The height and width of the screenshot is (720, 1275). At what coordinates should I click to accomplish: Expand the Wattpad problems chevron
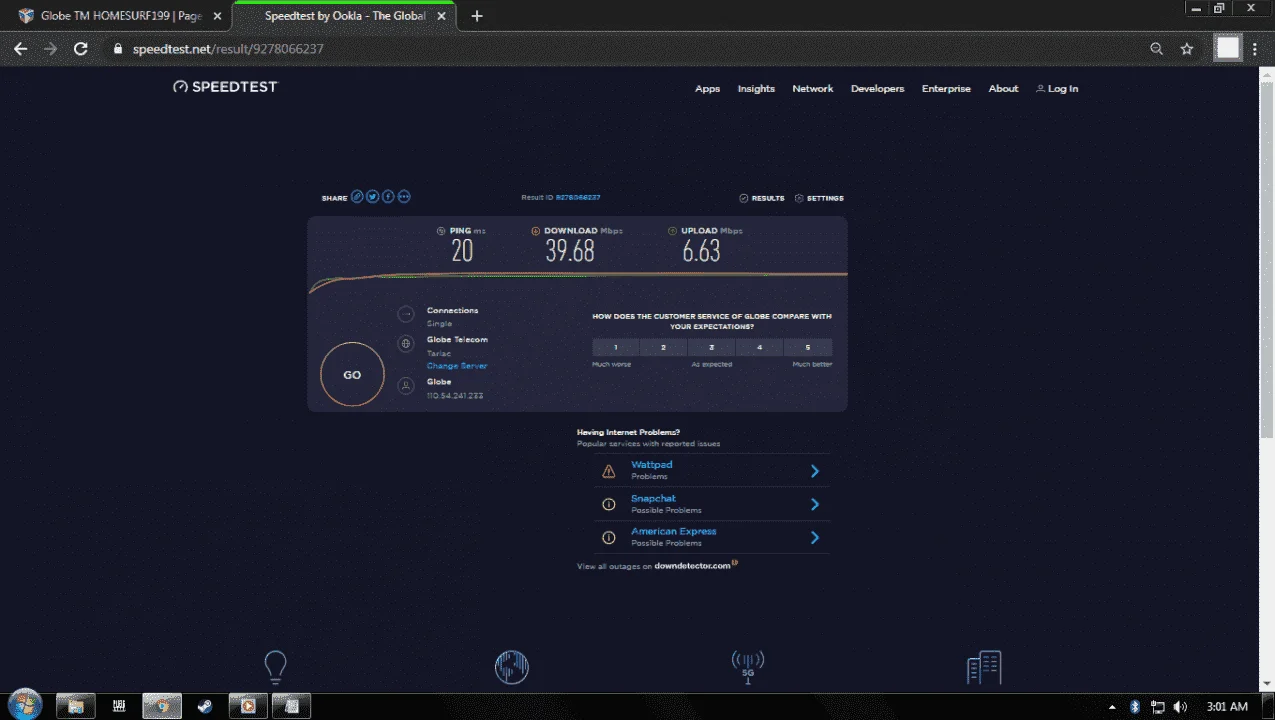click(x=815, y=471)
